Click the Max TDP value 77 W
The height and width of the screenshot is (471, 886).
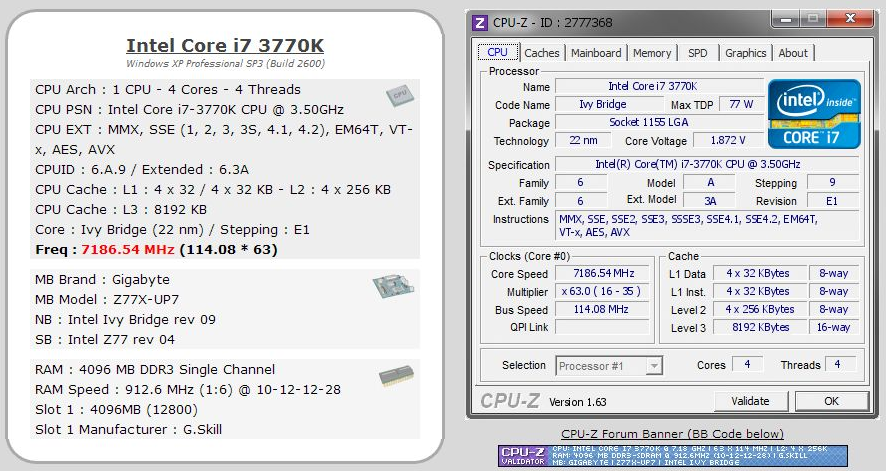pos(741,104)
